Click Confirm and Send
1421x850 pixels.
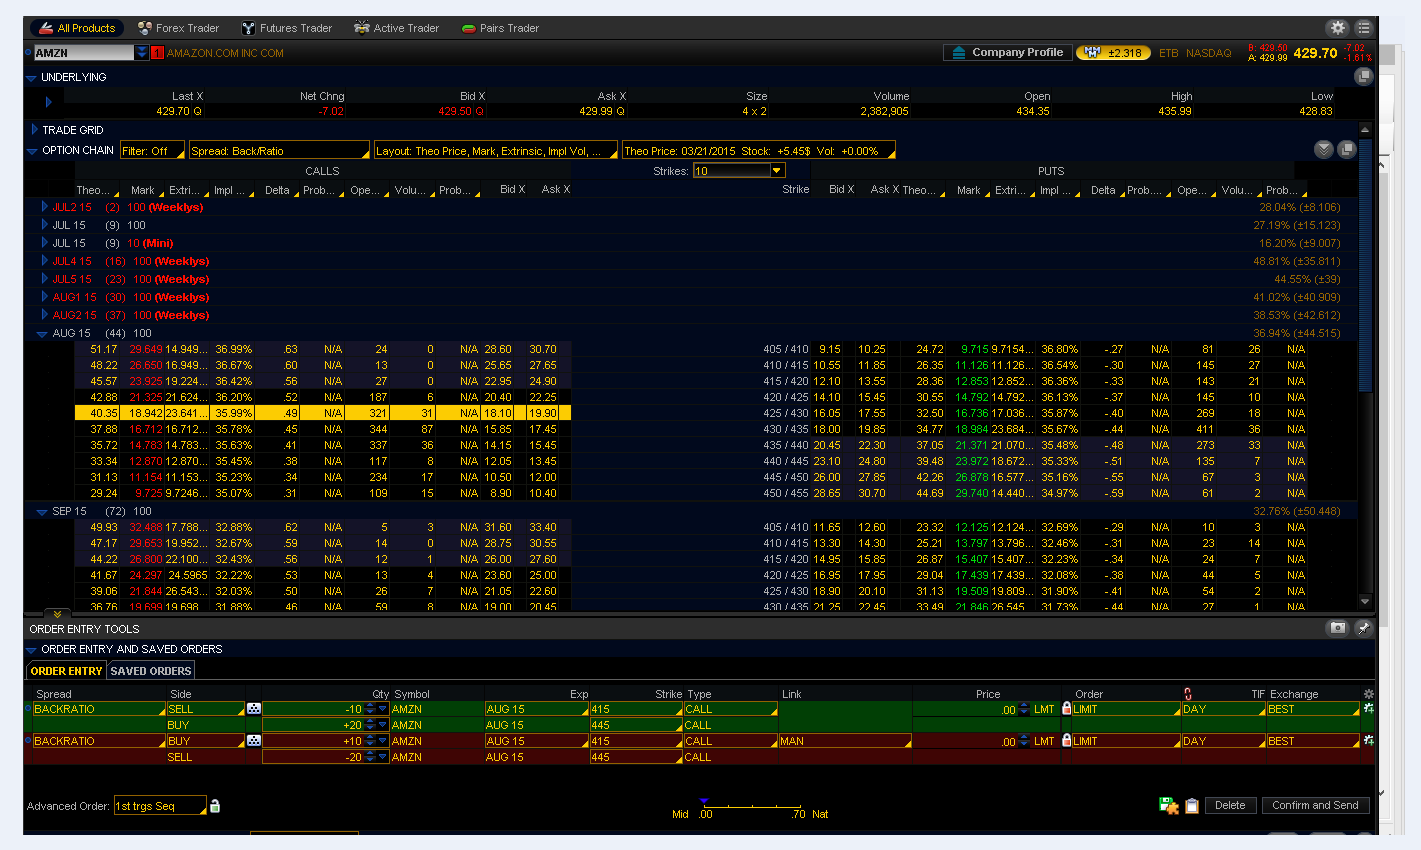[x=1315, y=805]
